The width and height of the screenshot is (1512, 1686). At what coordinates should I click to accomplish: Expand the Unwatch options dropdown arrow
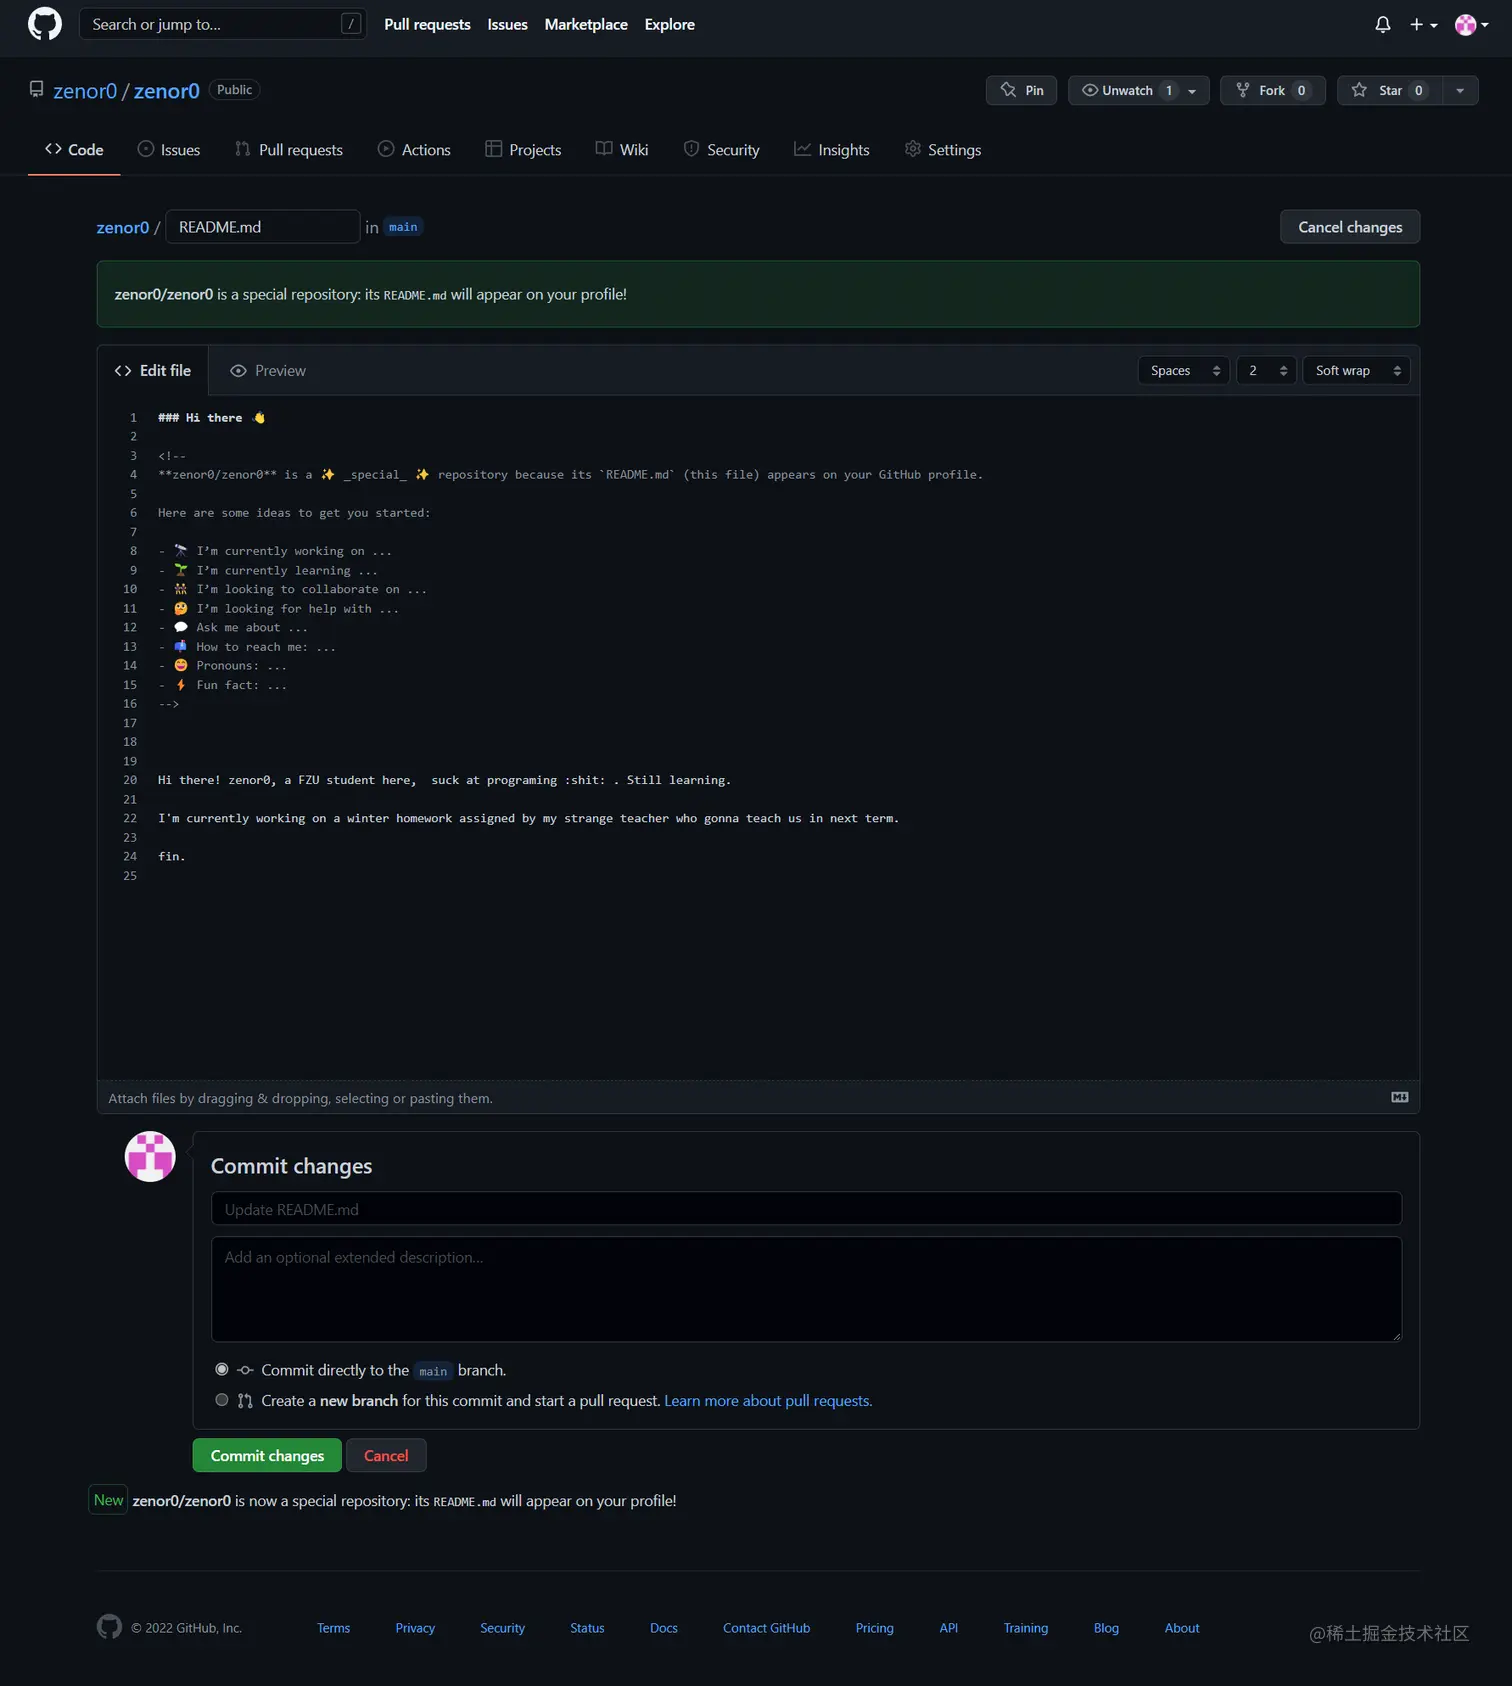coord(1192,90)
